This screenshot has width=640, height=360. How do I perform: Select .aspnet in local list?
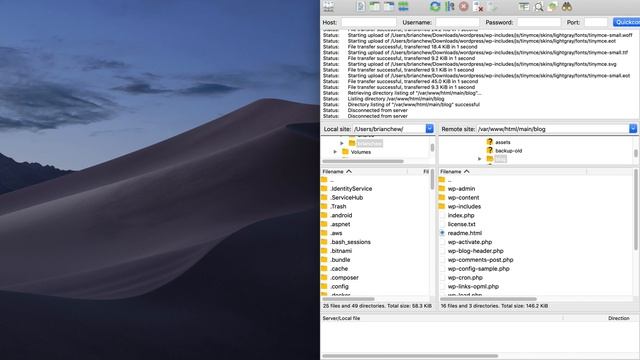pyautogui.click(x=340, y=224)
